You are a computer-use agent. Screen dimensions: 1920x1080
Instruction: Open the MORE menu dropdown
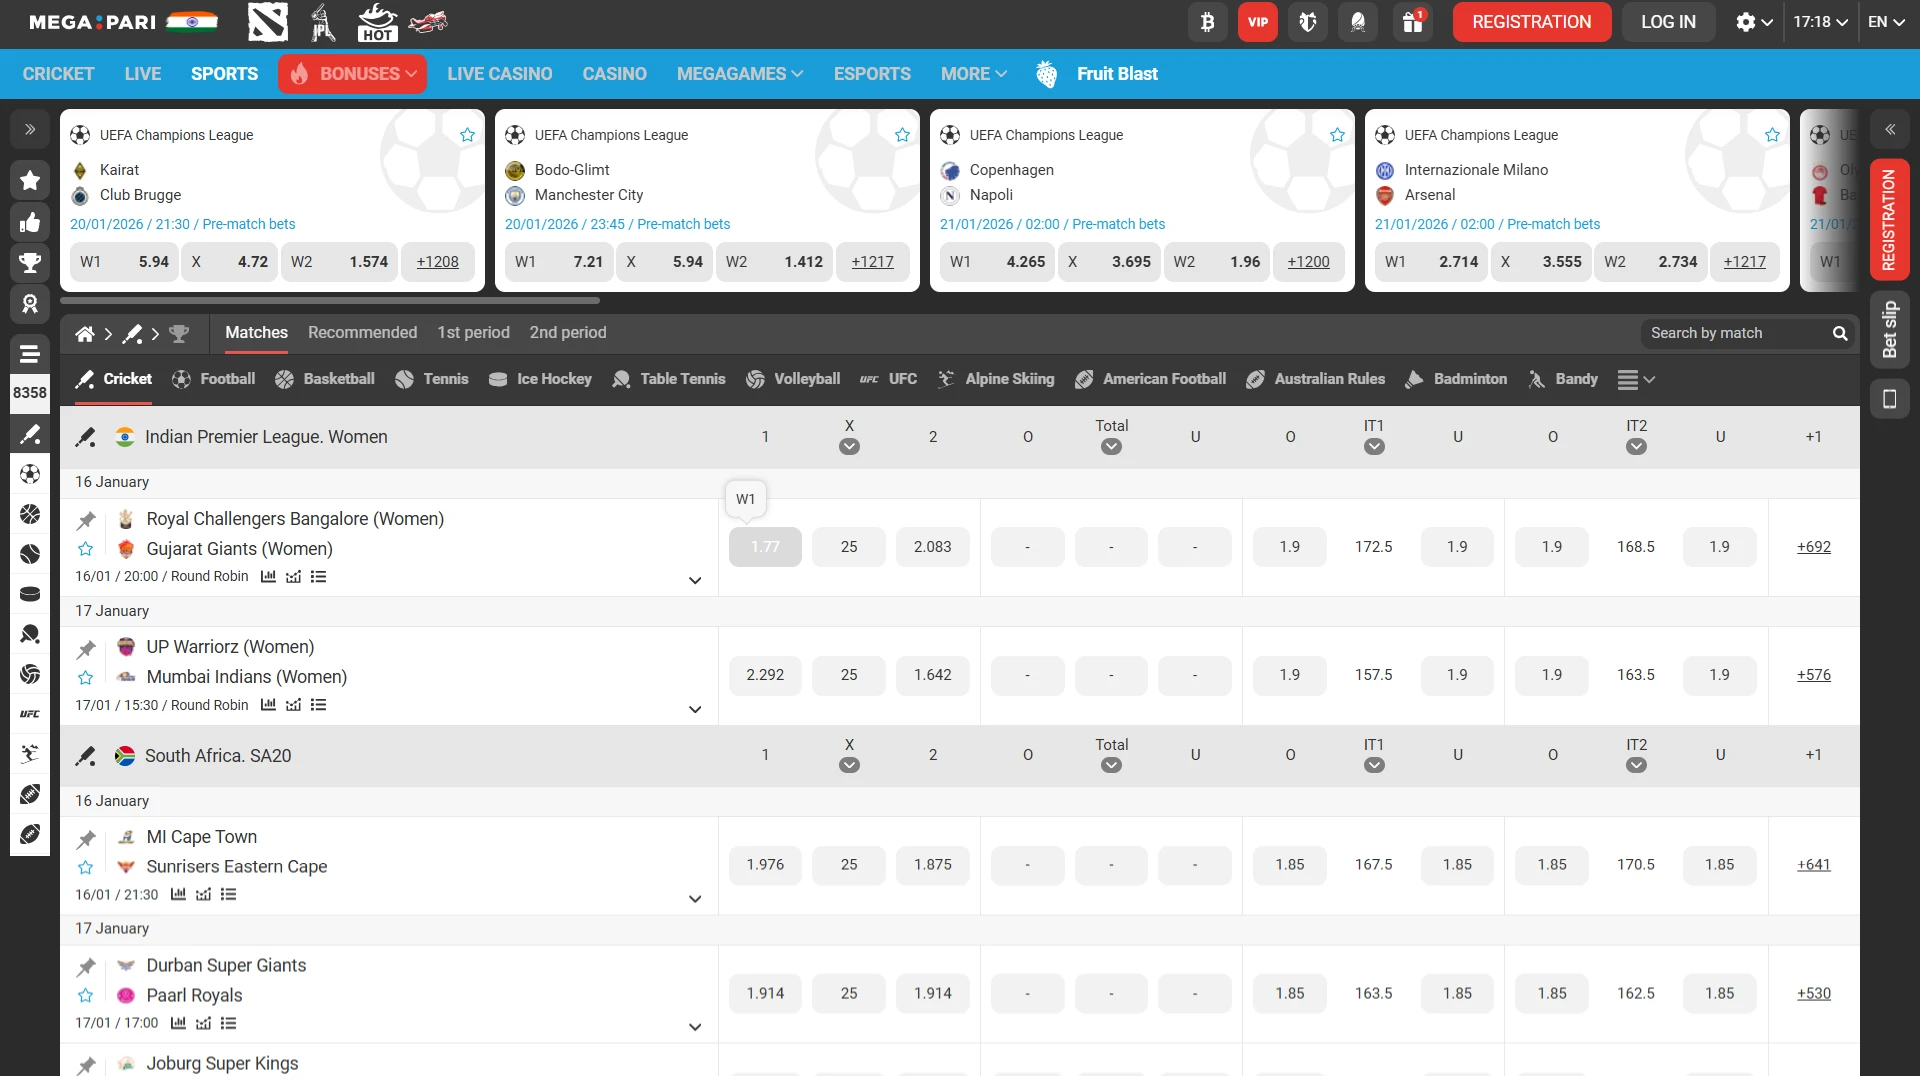pos(971,73)
